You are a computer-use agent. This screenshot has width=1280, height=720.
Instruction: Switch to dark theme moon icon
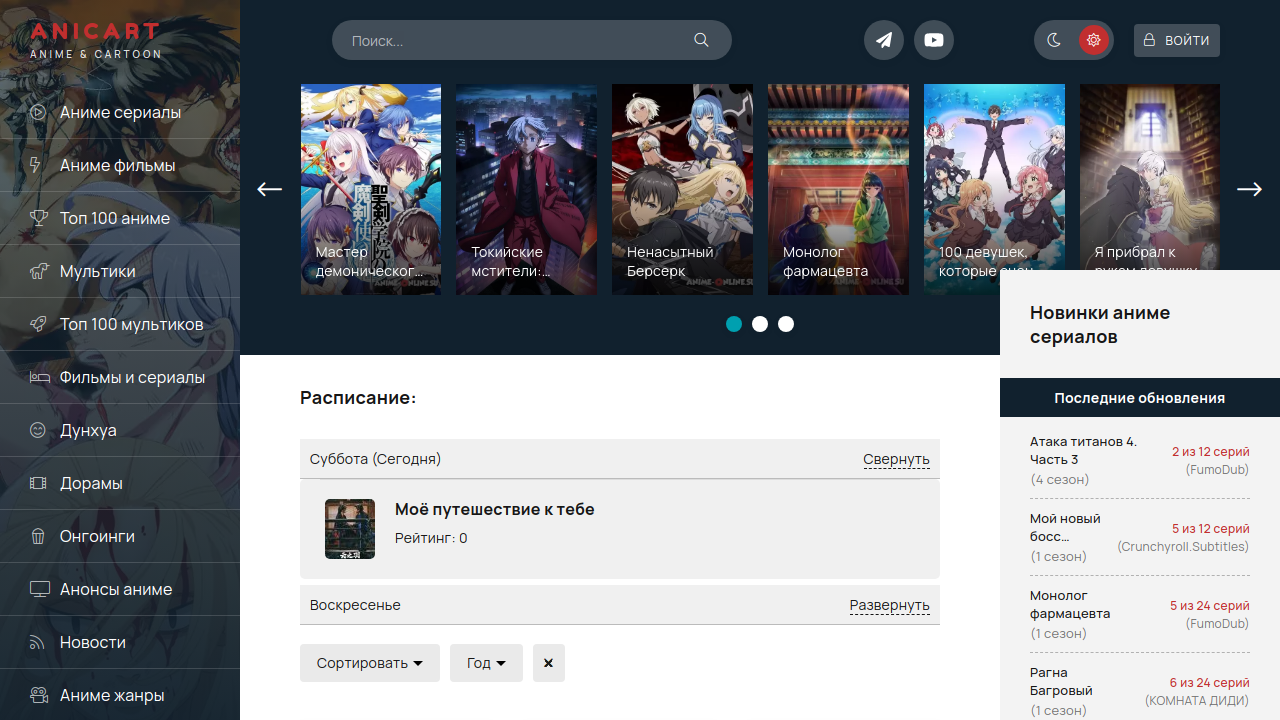coord(1054,40)
